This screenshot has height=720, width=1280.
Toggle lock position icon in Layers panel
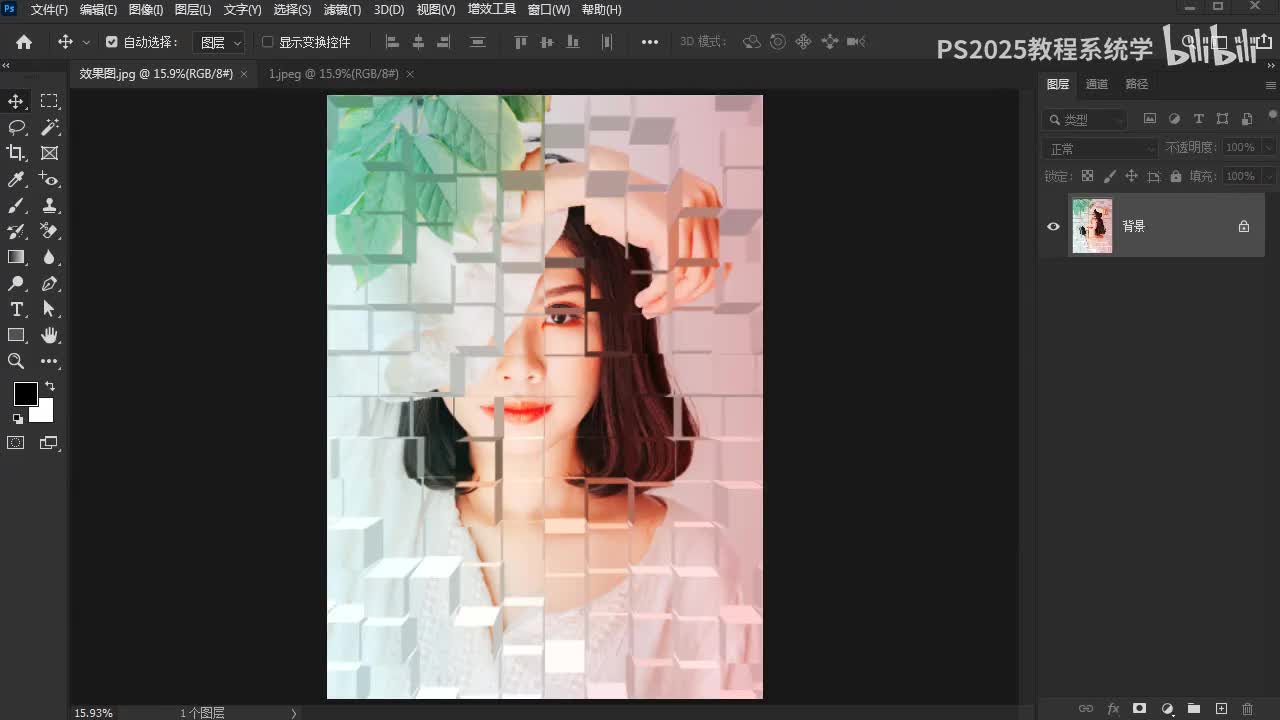coord(1131,176)
